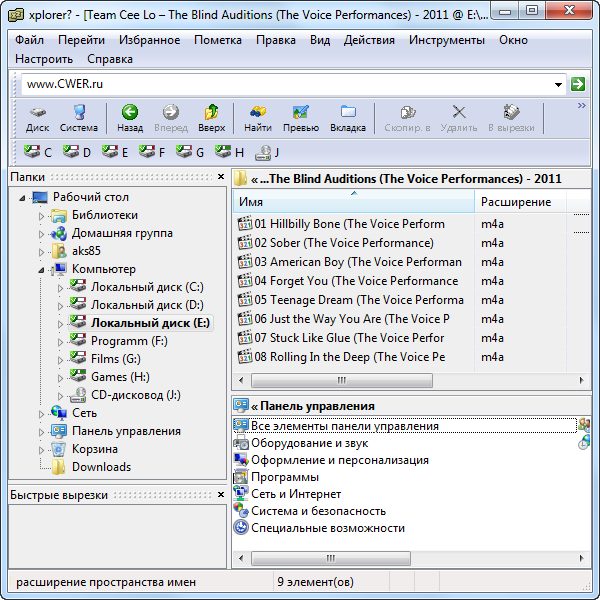Open the Избранное menu
This screenshot has width=600, height=600.
point(150,40)
